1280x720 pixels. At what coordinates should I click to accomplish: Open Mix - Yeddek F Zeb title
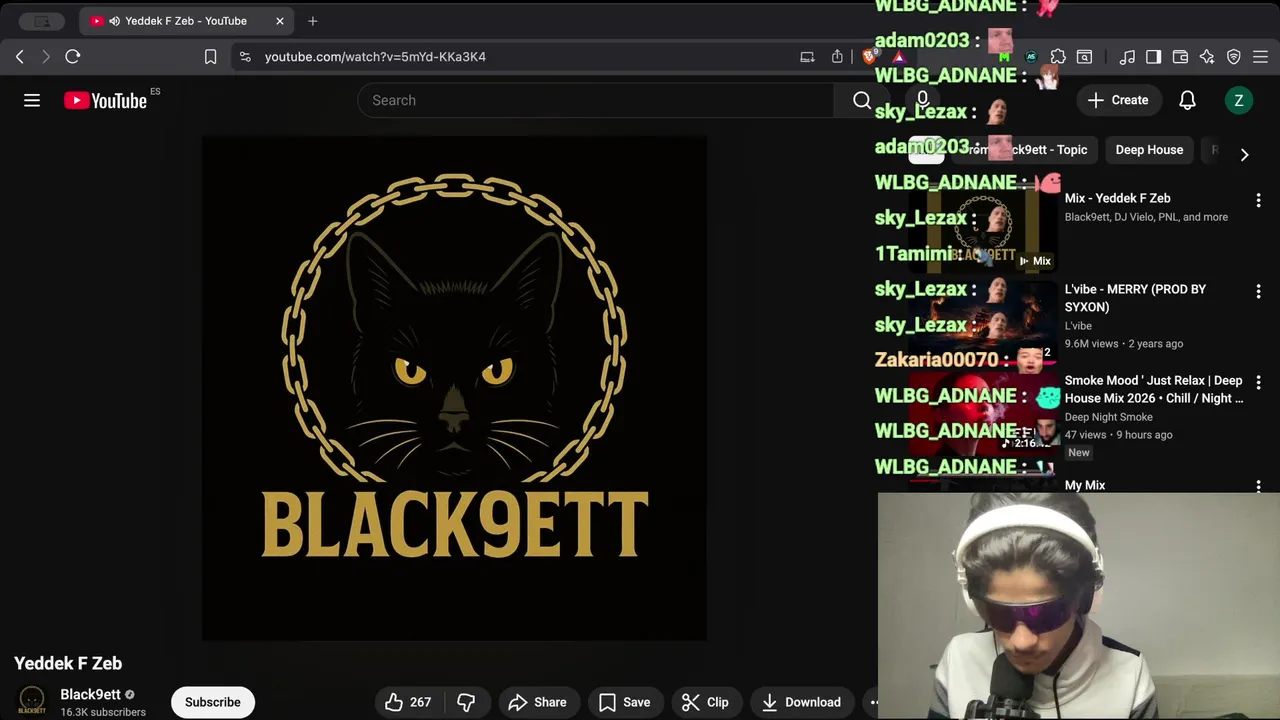tap(1117, 198)
